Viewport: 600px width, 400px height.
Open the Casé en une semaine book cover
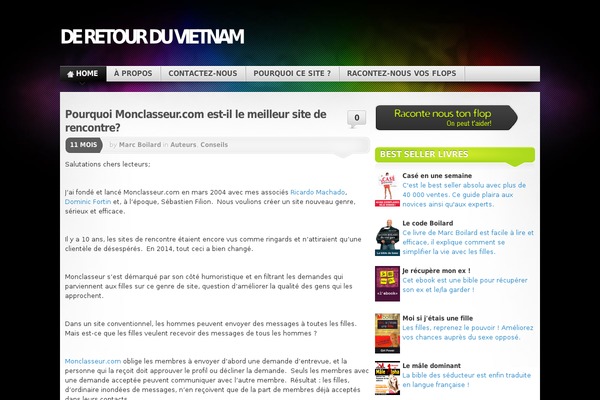point(387,189)
